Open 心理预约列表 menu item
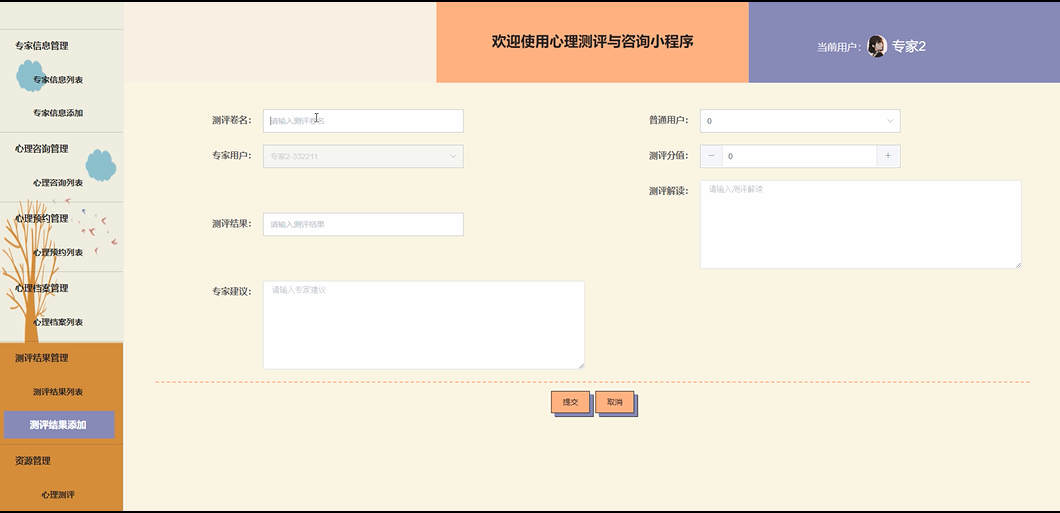Screen dimensions: 1060x513 click(x=58, y=252)
